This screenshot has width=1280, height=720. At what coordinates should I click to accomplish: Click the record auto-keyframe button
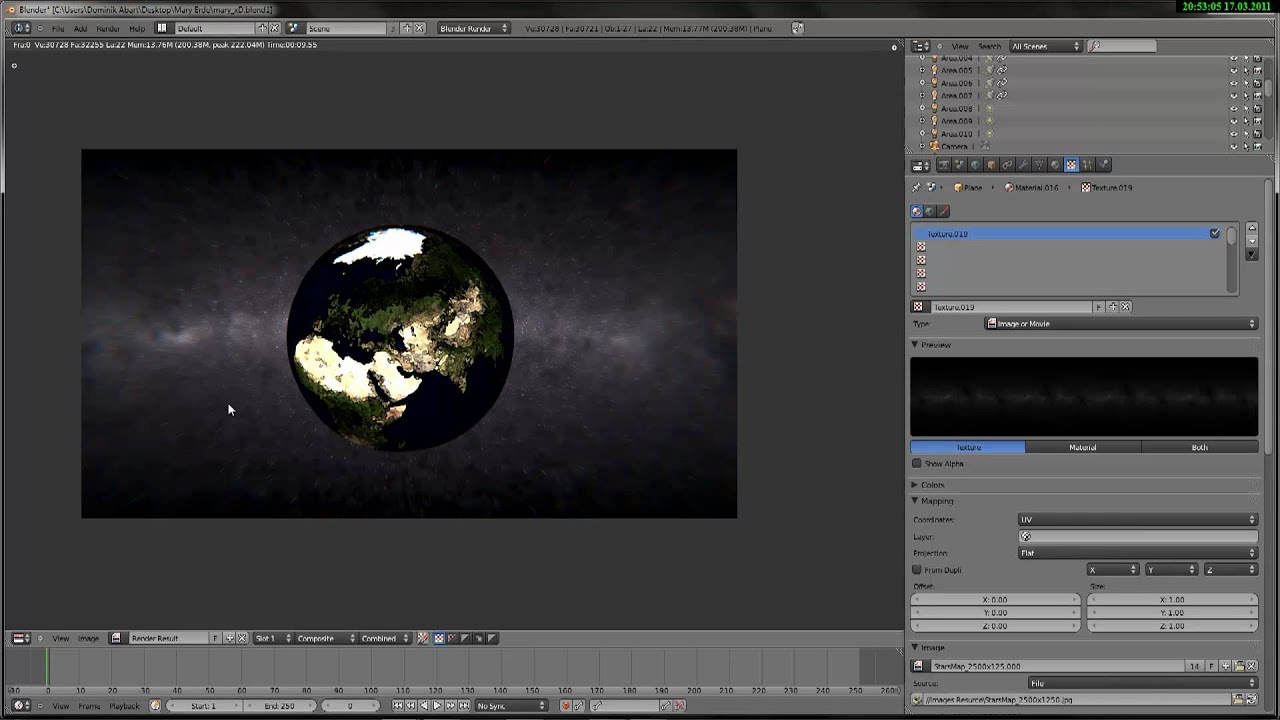pos(566,705)
